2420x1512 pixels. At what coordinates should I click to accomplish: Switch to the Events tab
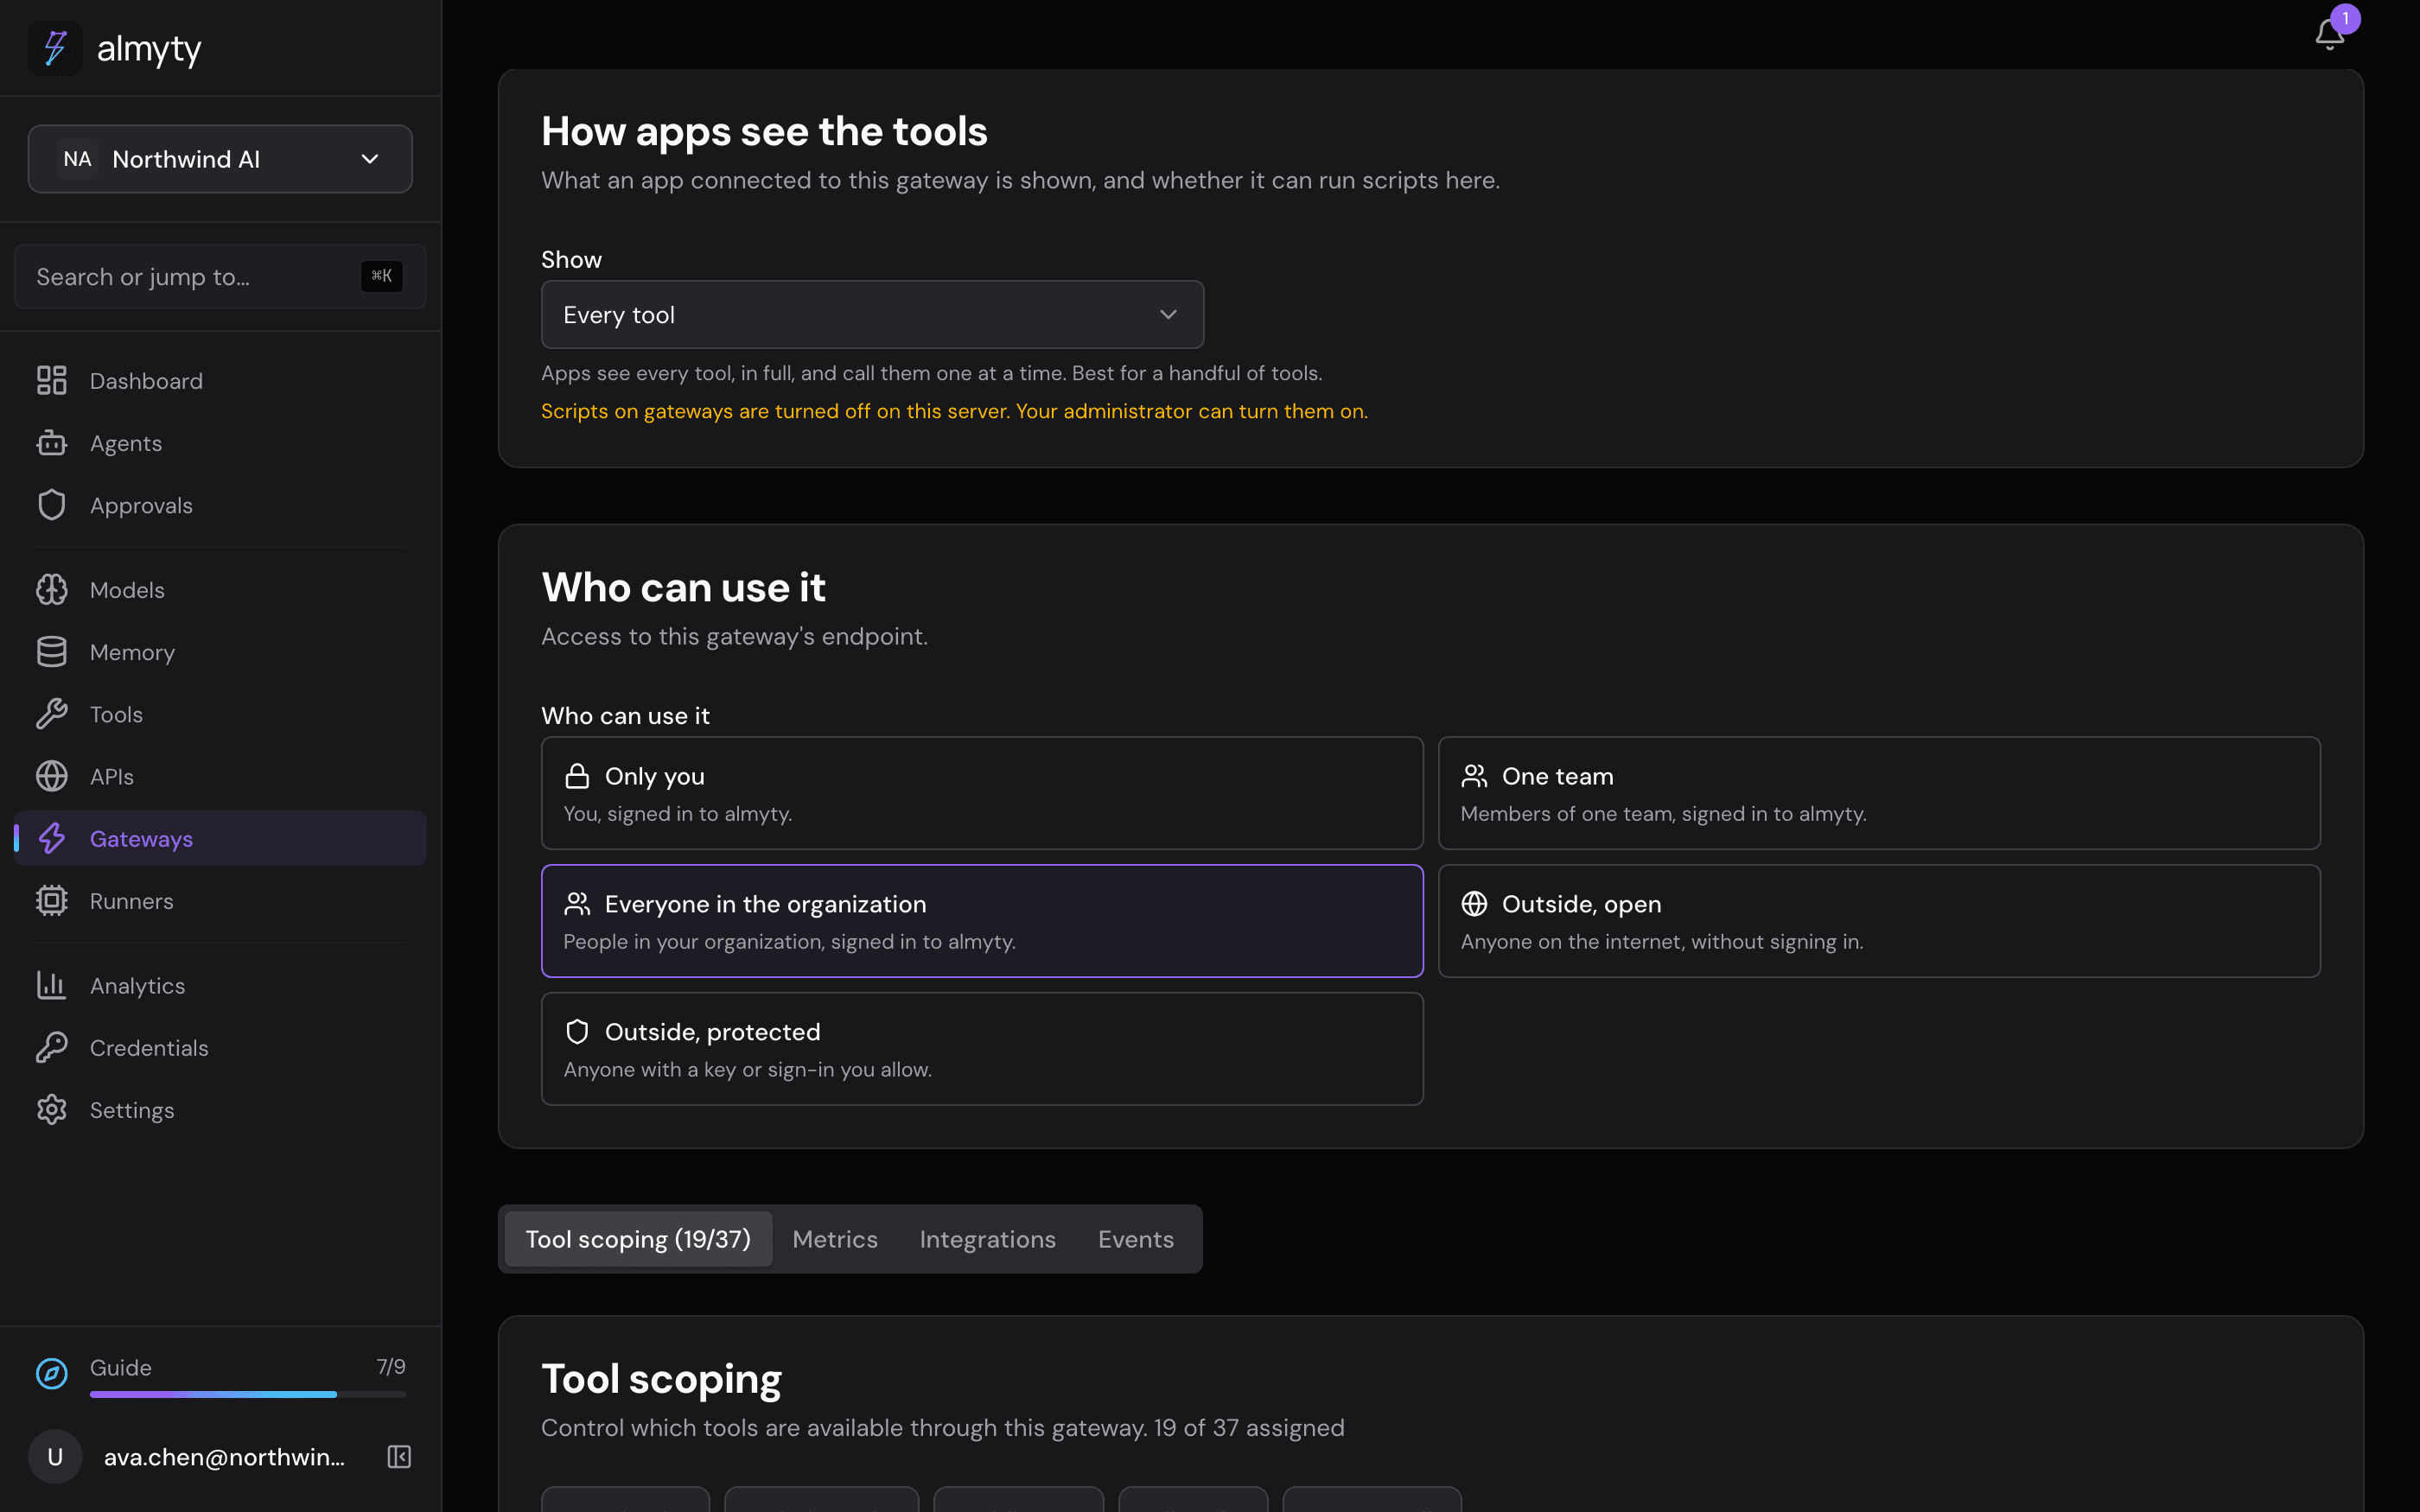tap(1136, 1239)
